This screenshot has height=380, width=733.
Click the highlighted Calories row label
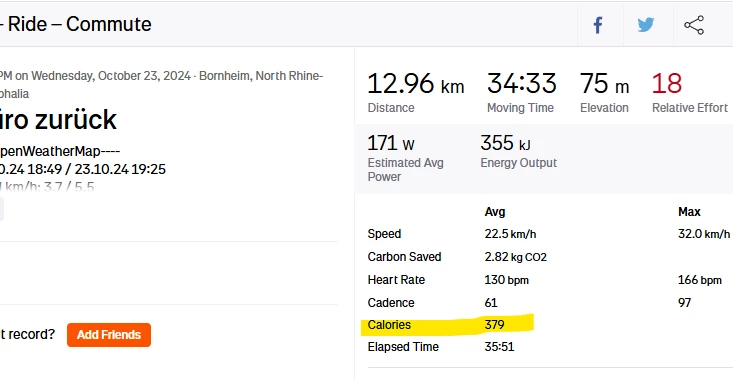[389, 325]
